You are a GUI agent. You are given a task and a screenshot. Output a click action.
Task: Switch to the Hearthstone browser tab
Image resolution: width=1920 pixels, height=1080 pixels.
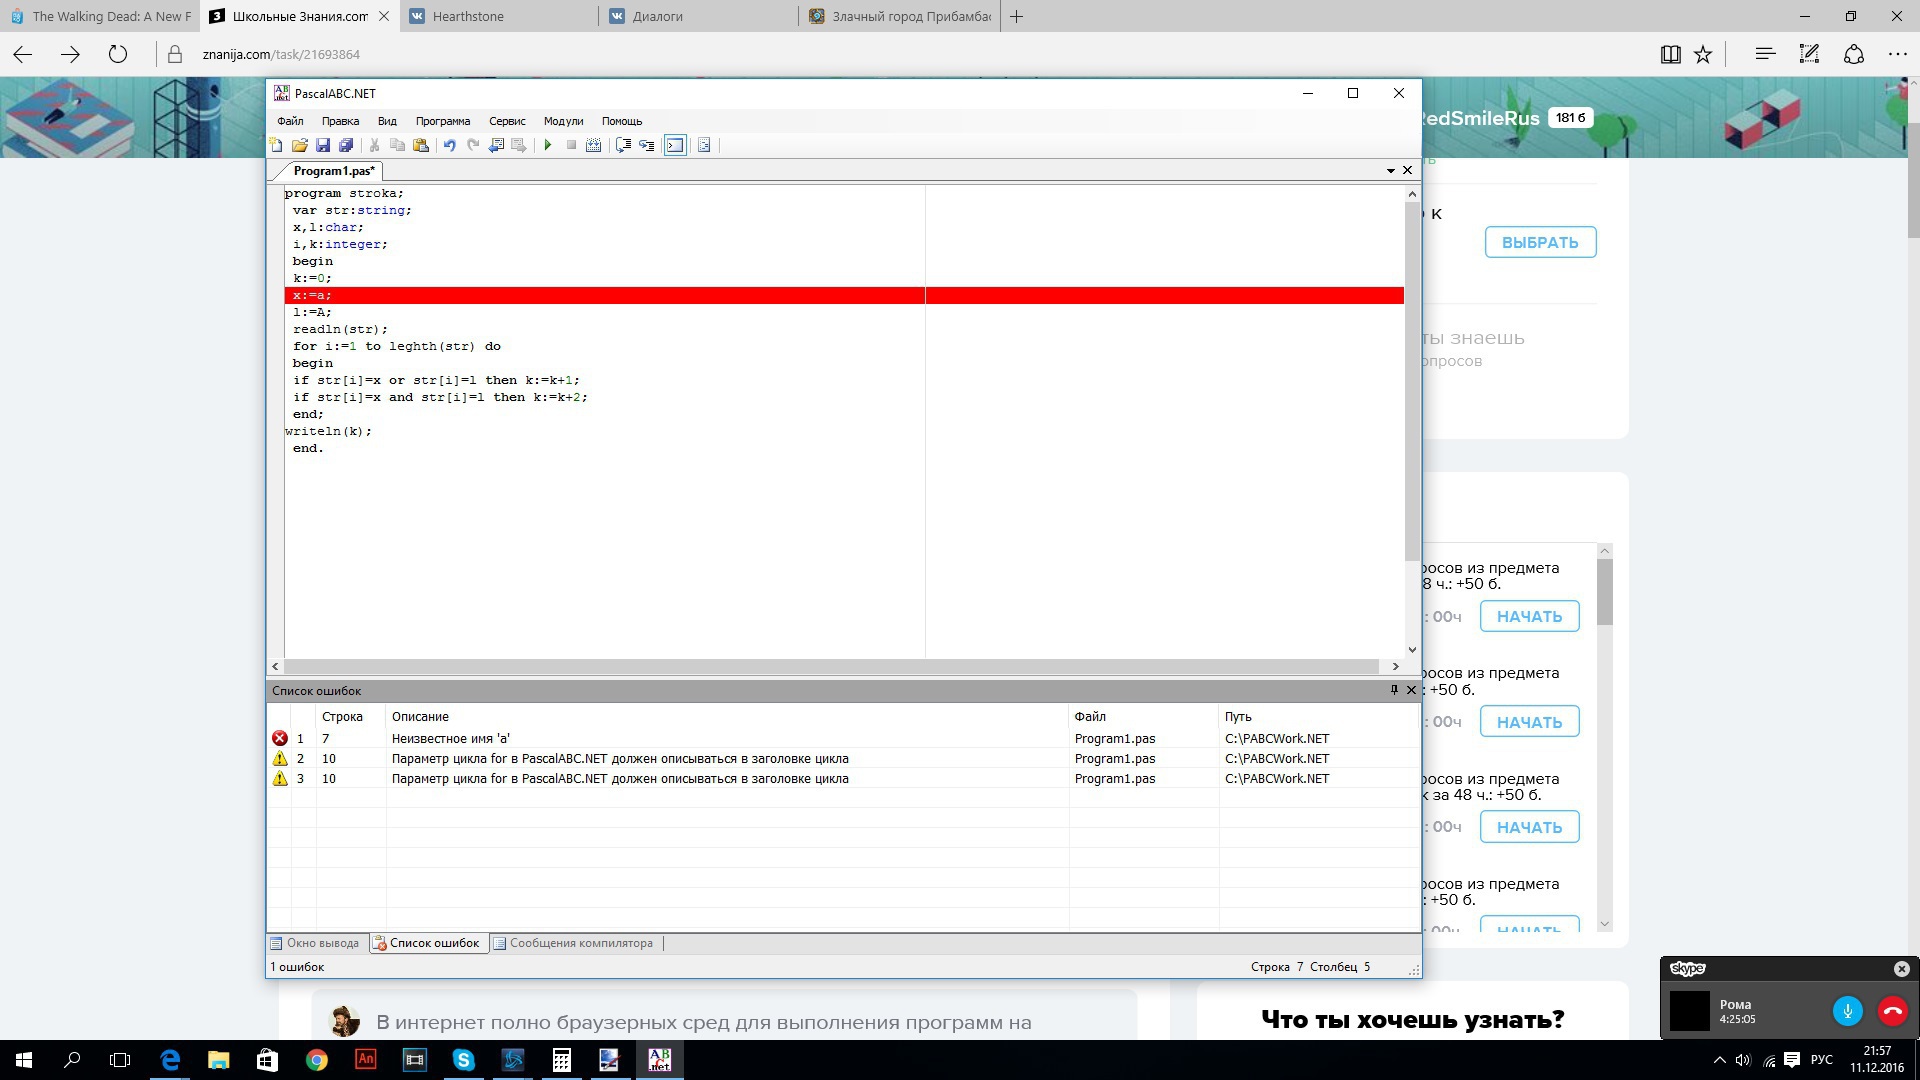coord(498,16)
